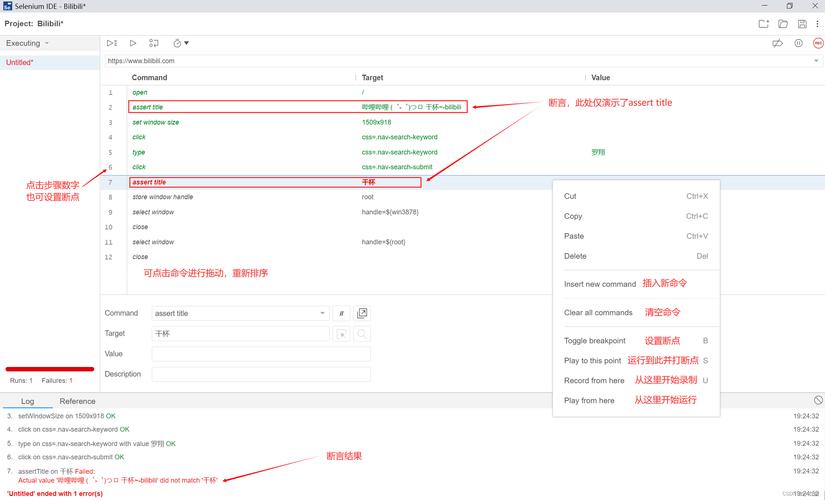Step over the current command
Image resolution: width=825 pixels, height=500 pixels.
coord(154,43)
